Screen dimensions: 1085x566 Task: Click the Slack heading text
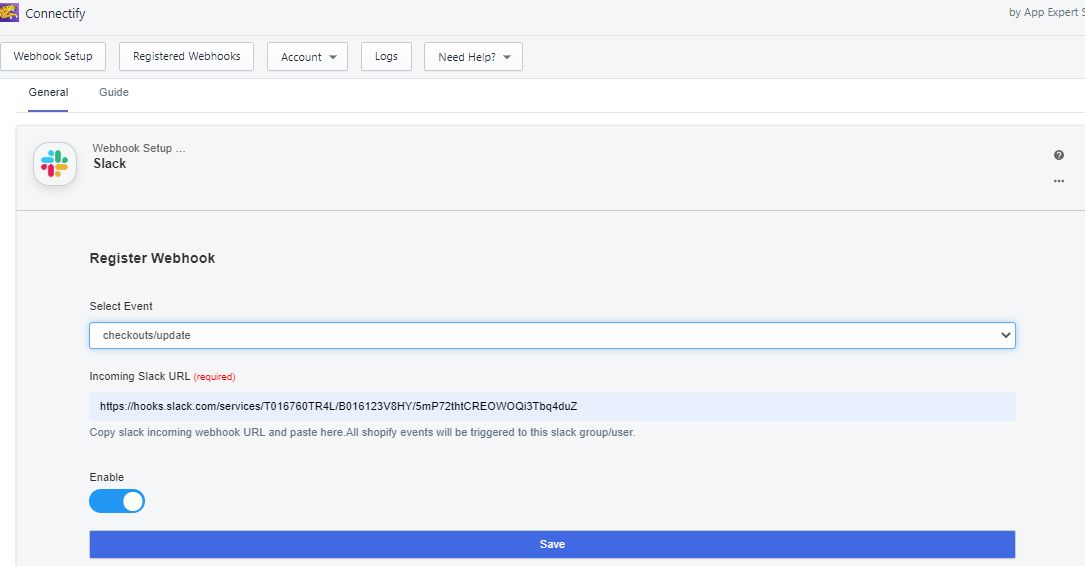click(110, 163)
